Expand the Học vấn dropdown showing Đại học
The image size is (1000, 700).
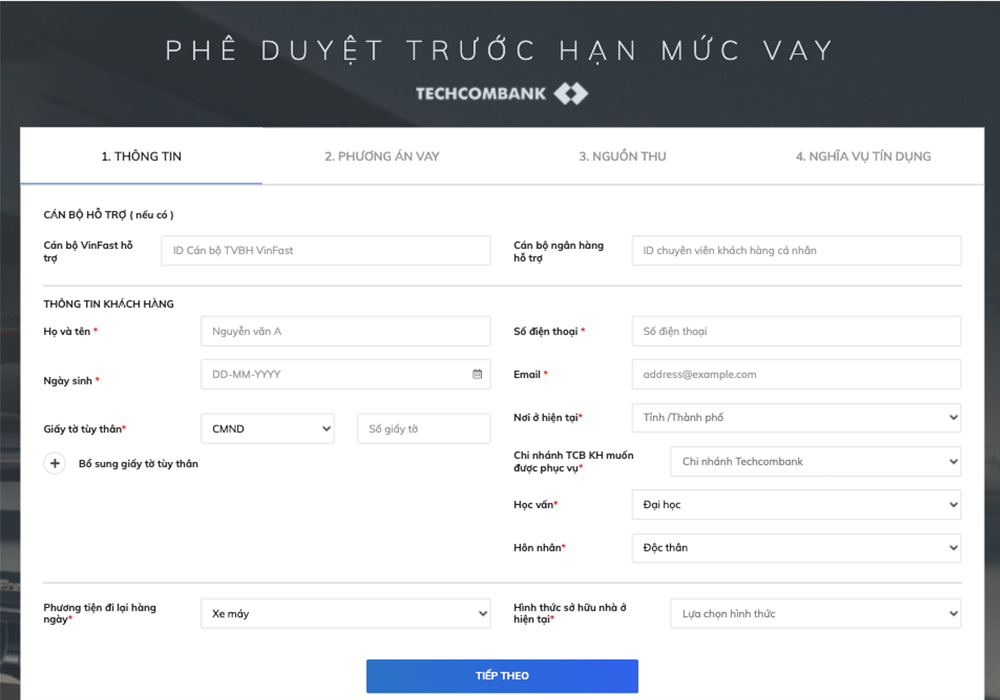click(x=797, y=505)
